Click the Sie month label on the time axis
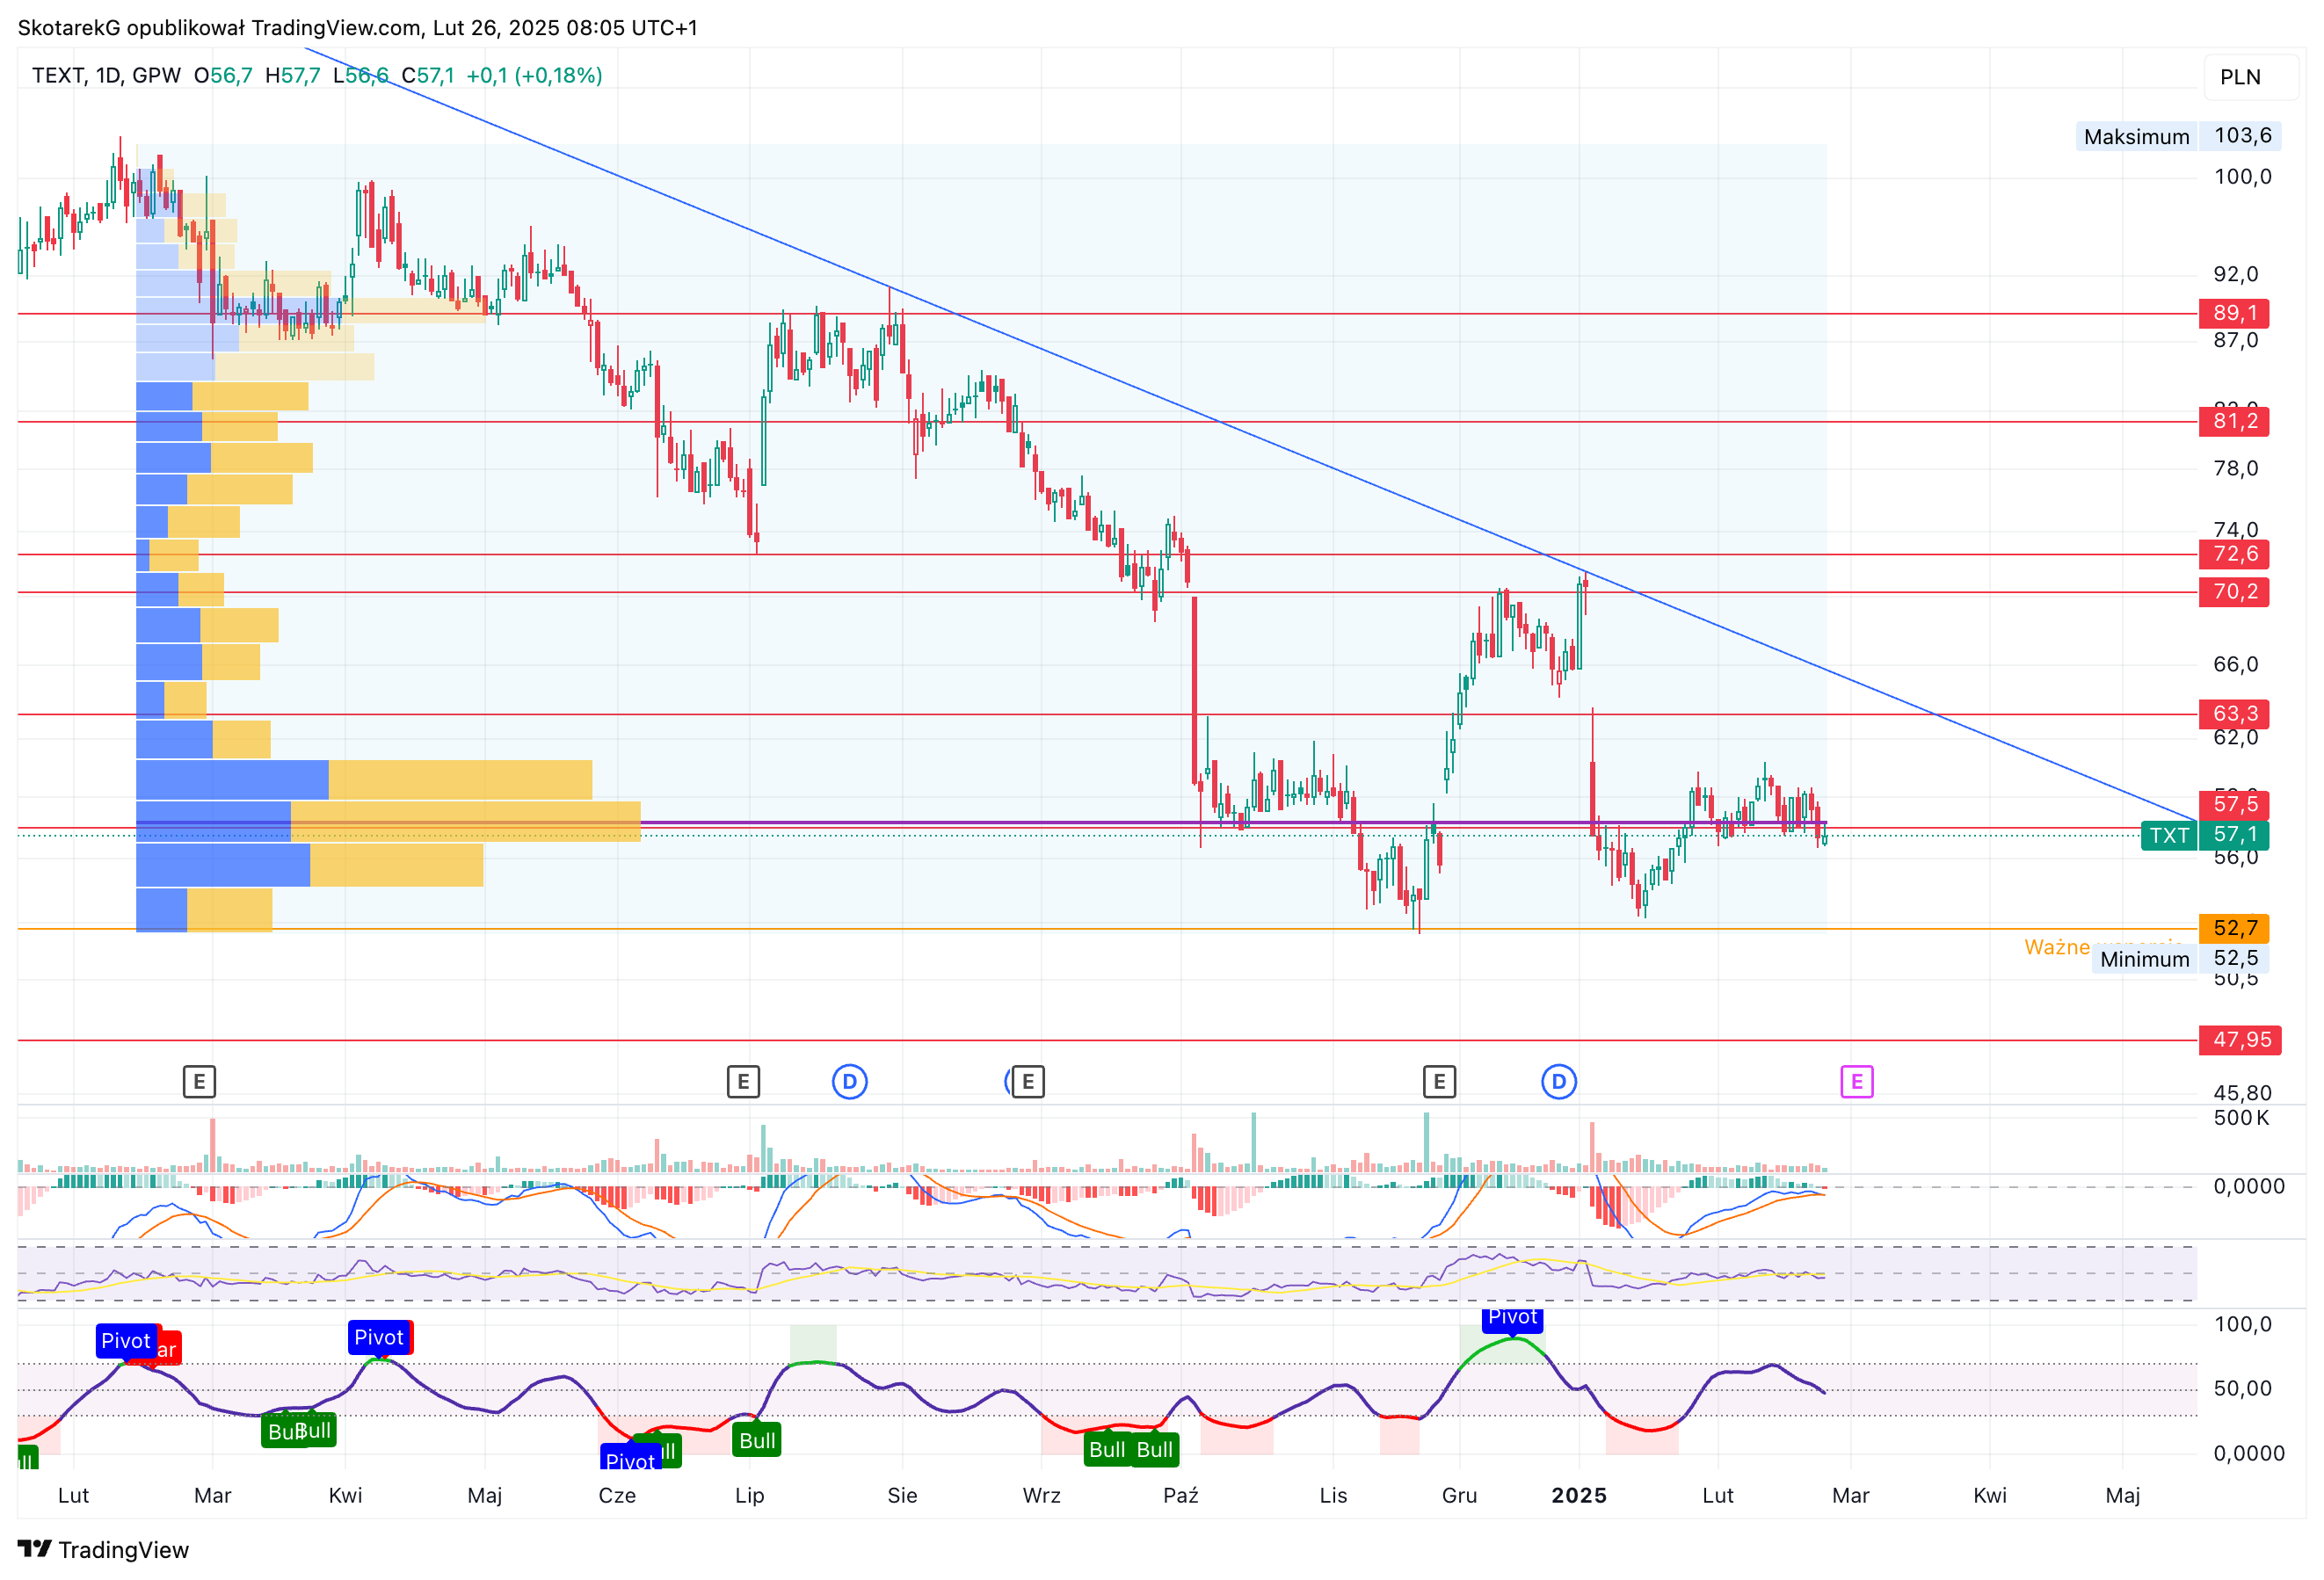 coord(902,1495)
